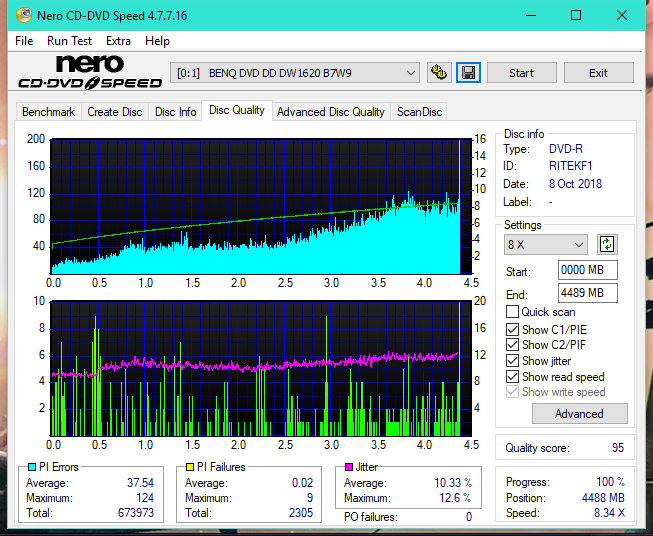Toggle Show read speed checkbox
Viewport: 653px width, 536px height.
512,376
